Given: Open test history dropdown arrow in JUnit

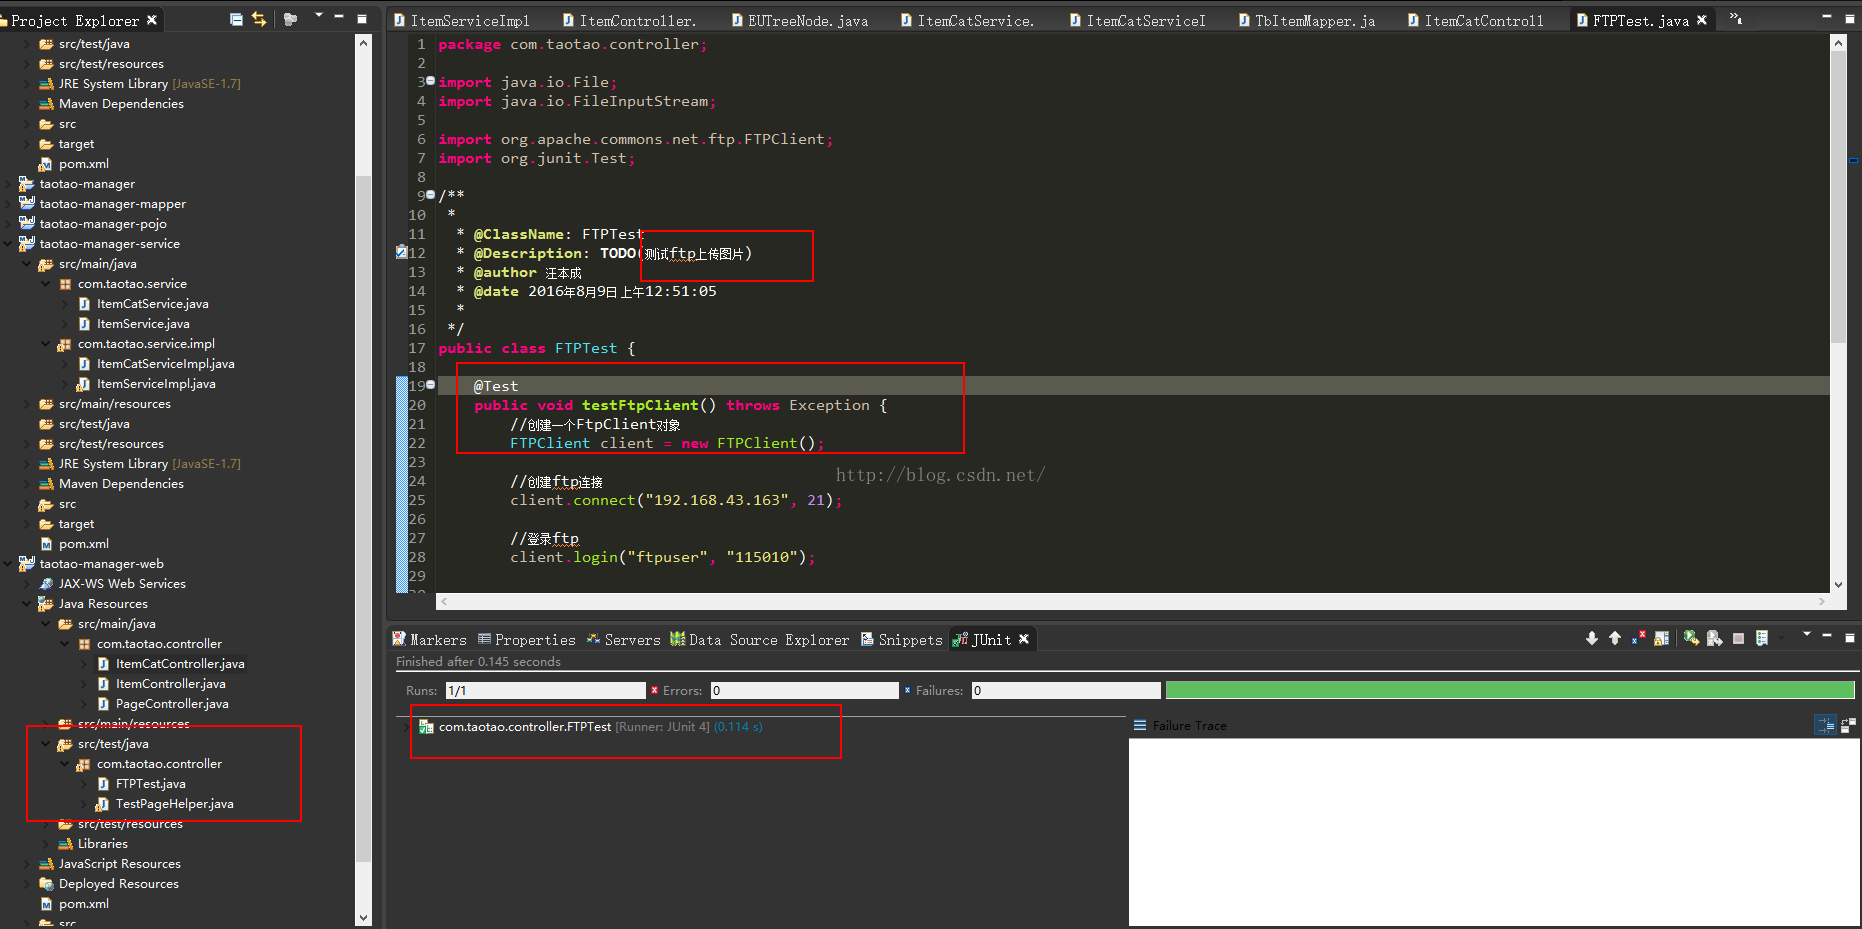Looking at the screenshot, I should [x=1781, y=638].
